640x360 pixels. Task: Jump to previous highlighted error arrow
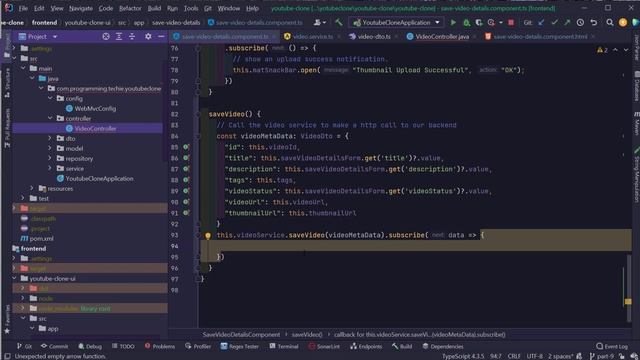pyautogui.click(x=616, y=50)
